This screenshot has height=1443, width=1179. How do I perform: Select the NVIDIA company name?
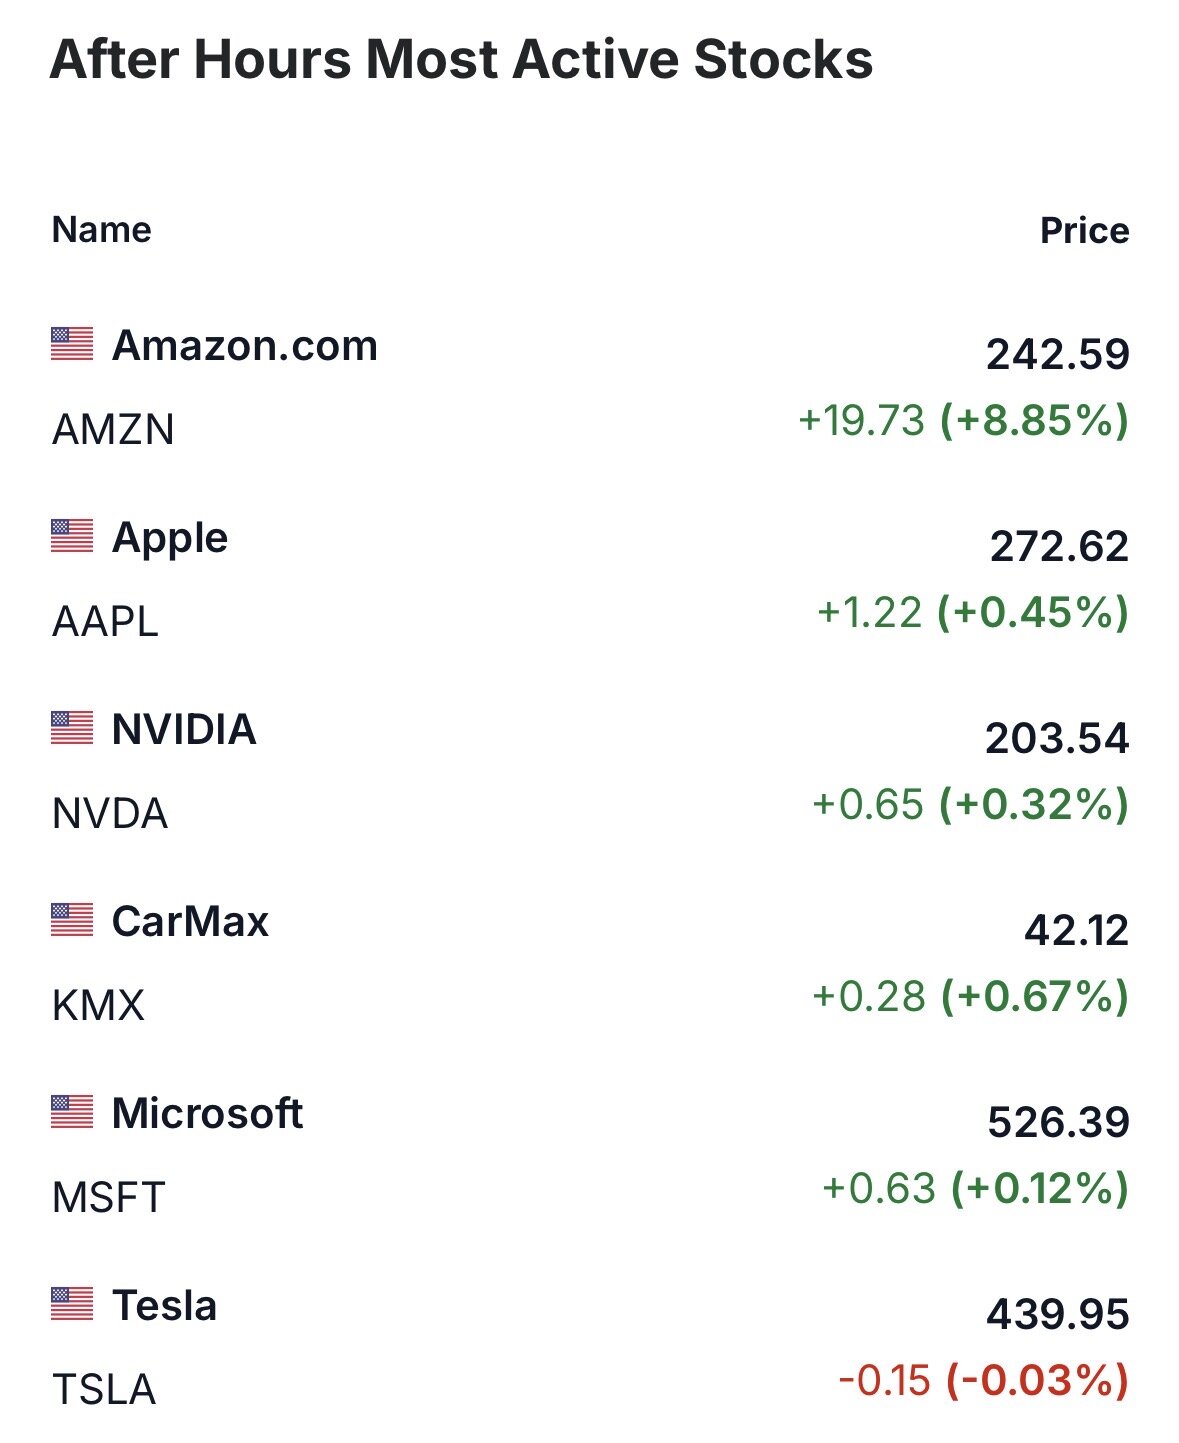184,730
